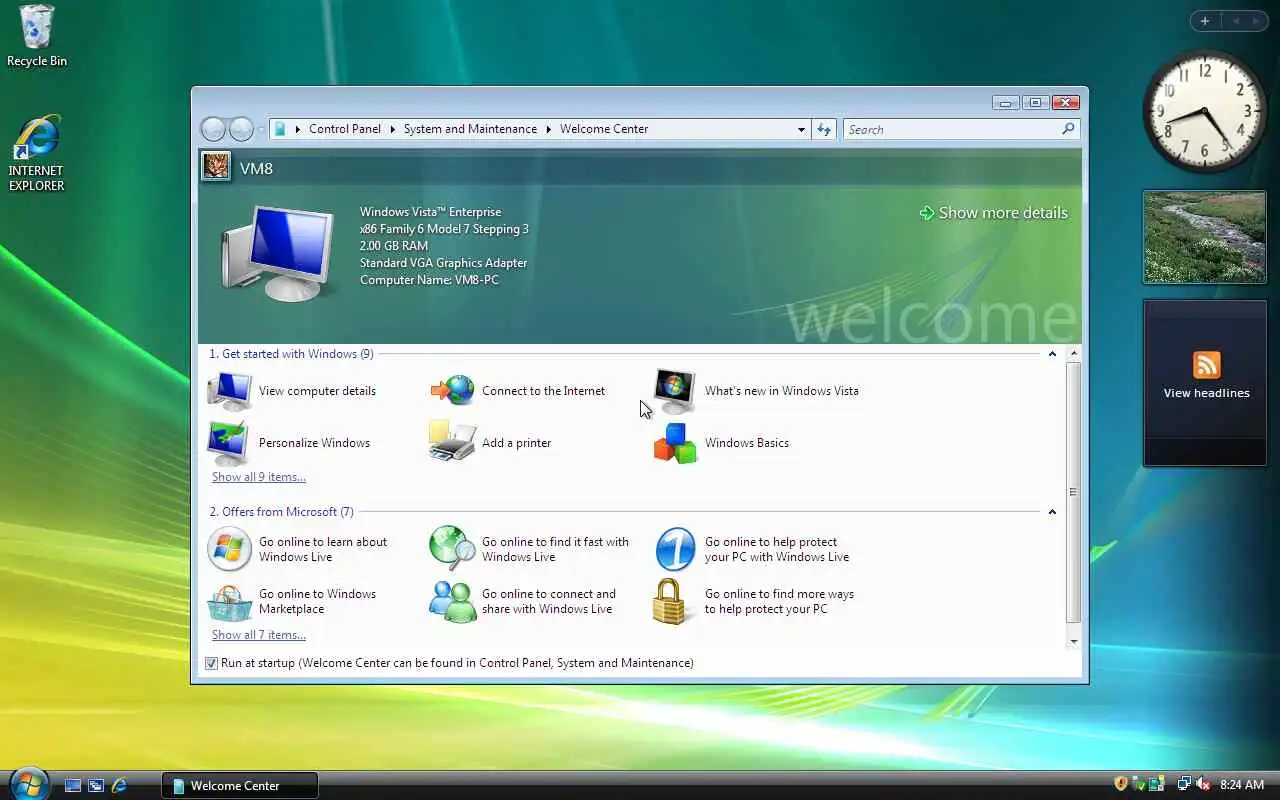
Task: Open the address bar history dropdown
Action: pyautogui.click(x=801, y=129)
